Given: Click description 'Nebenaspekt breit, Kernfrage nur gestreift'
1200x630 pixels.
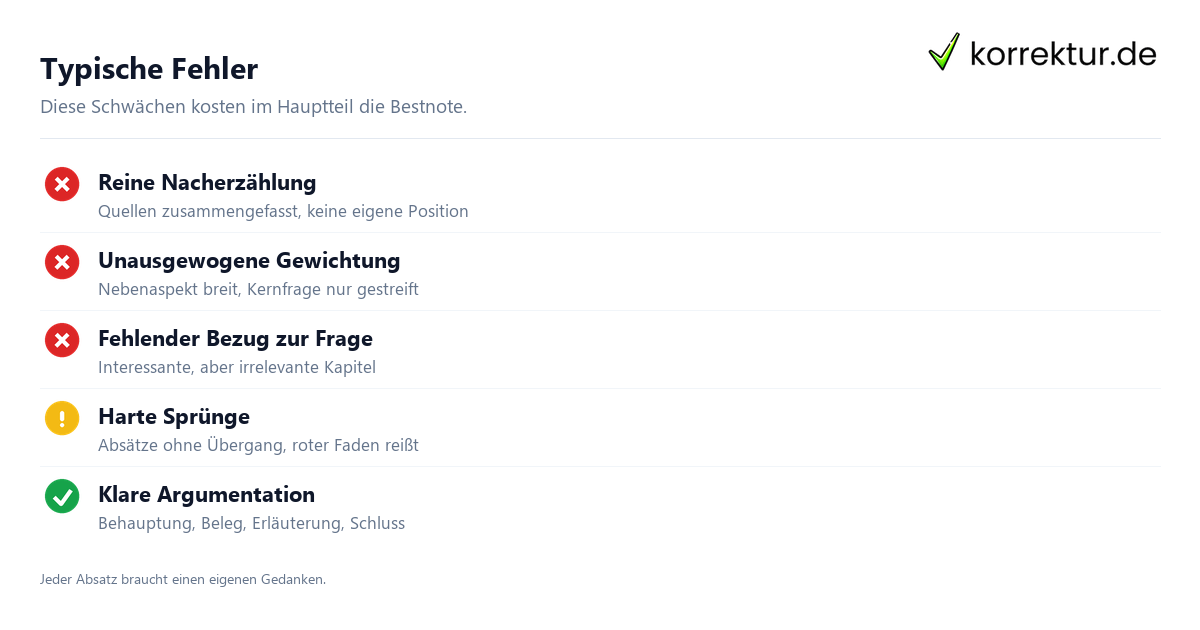Looking at the screenshot, I should tap(258, 290).
